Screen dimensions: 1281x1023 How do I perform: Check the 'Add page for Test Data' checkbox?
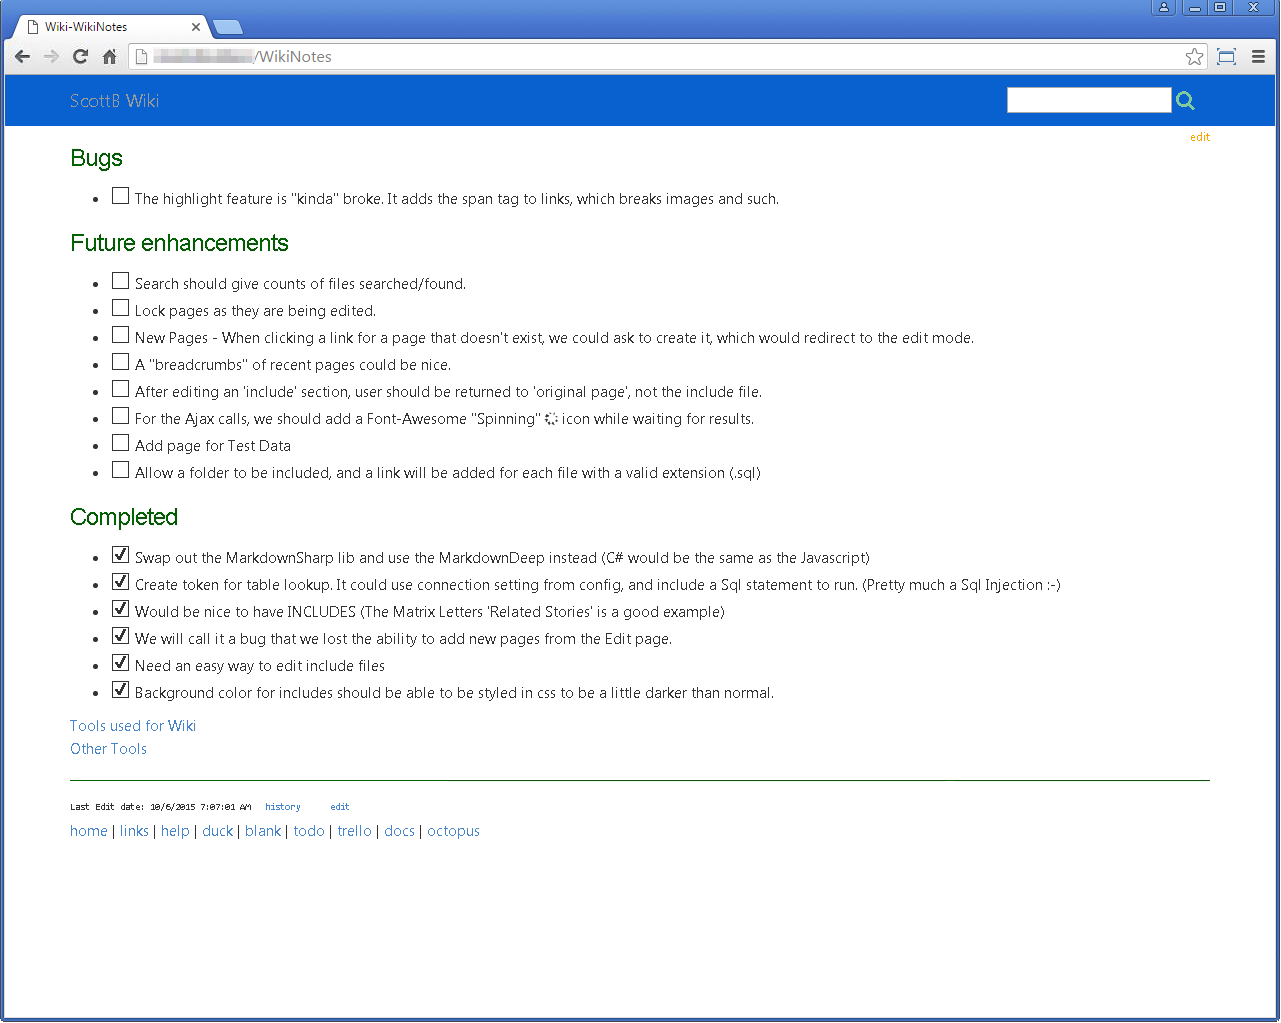[x=120, y=443]
